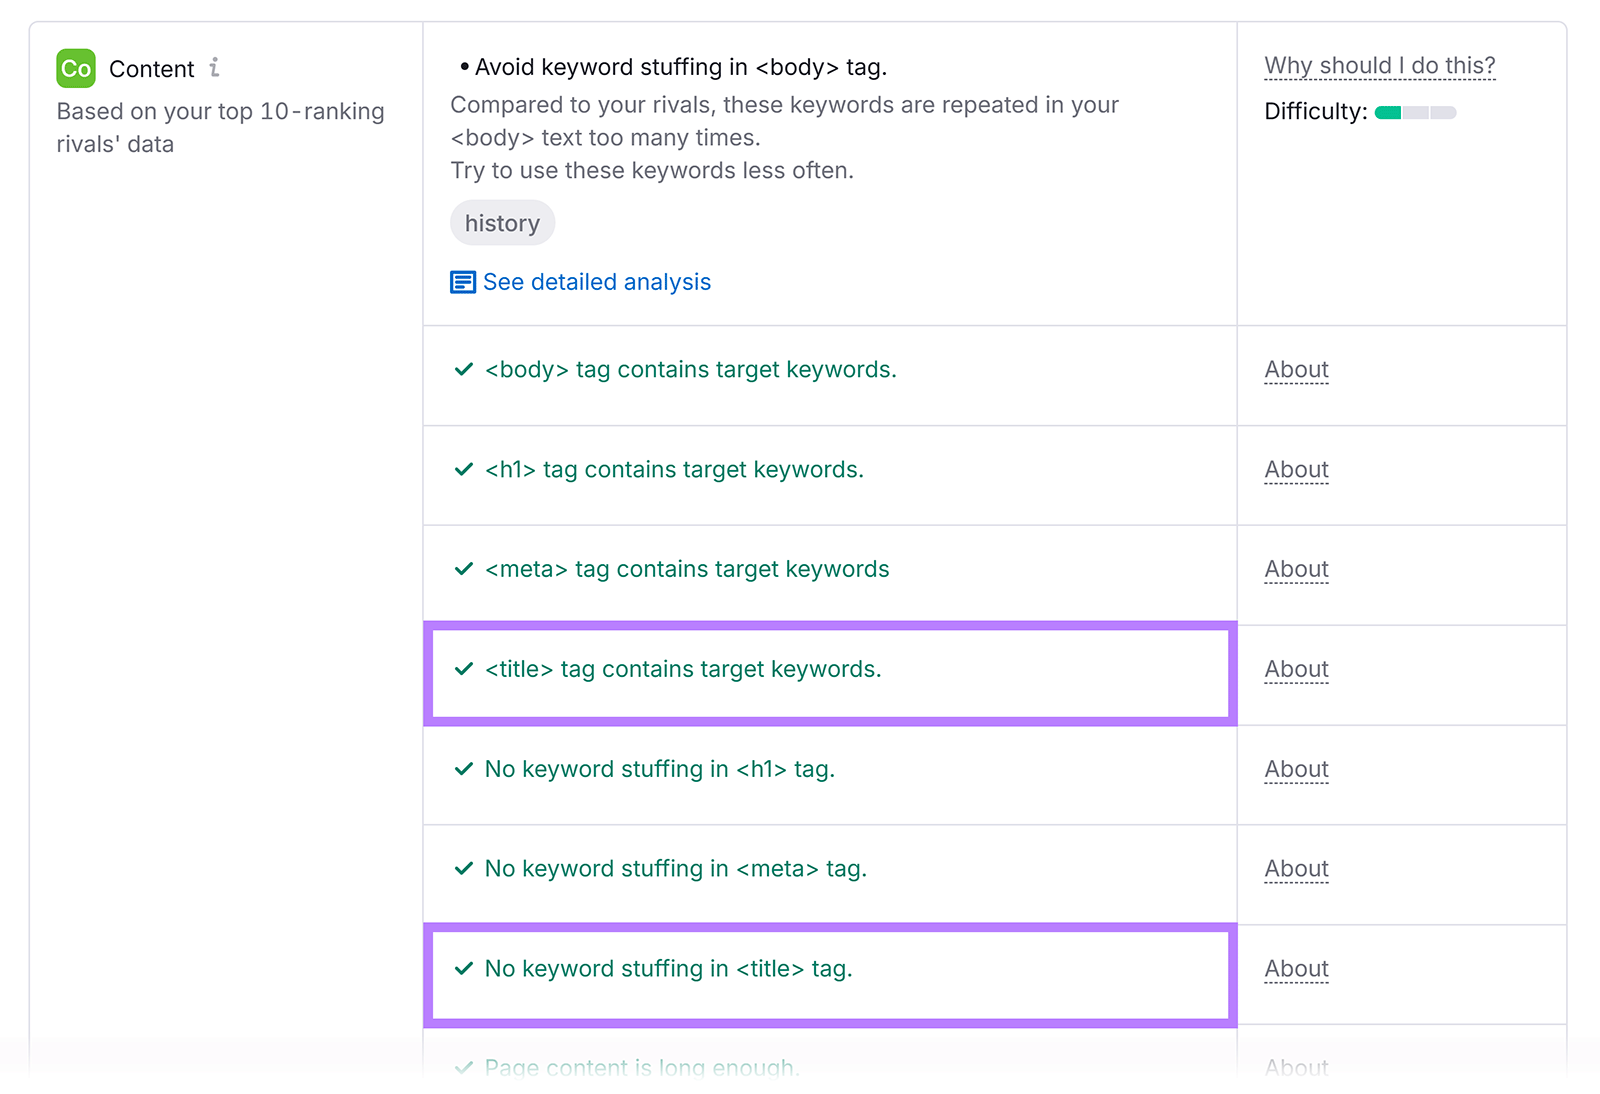Expand the Why should I do this explanation
1600x1094 pixels.
click(x=1379, y=64)
